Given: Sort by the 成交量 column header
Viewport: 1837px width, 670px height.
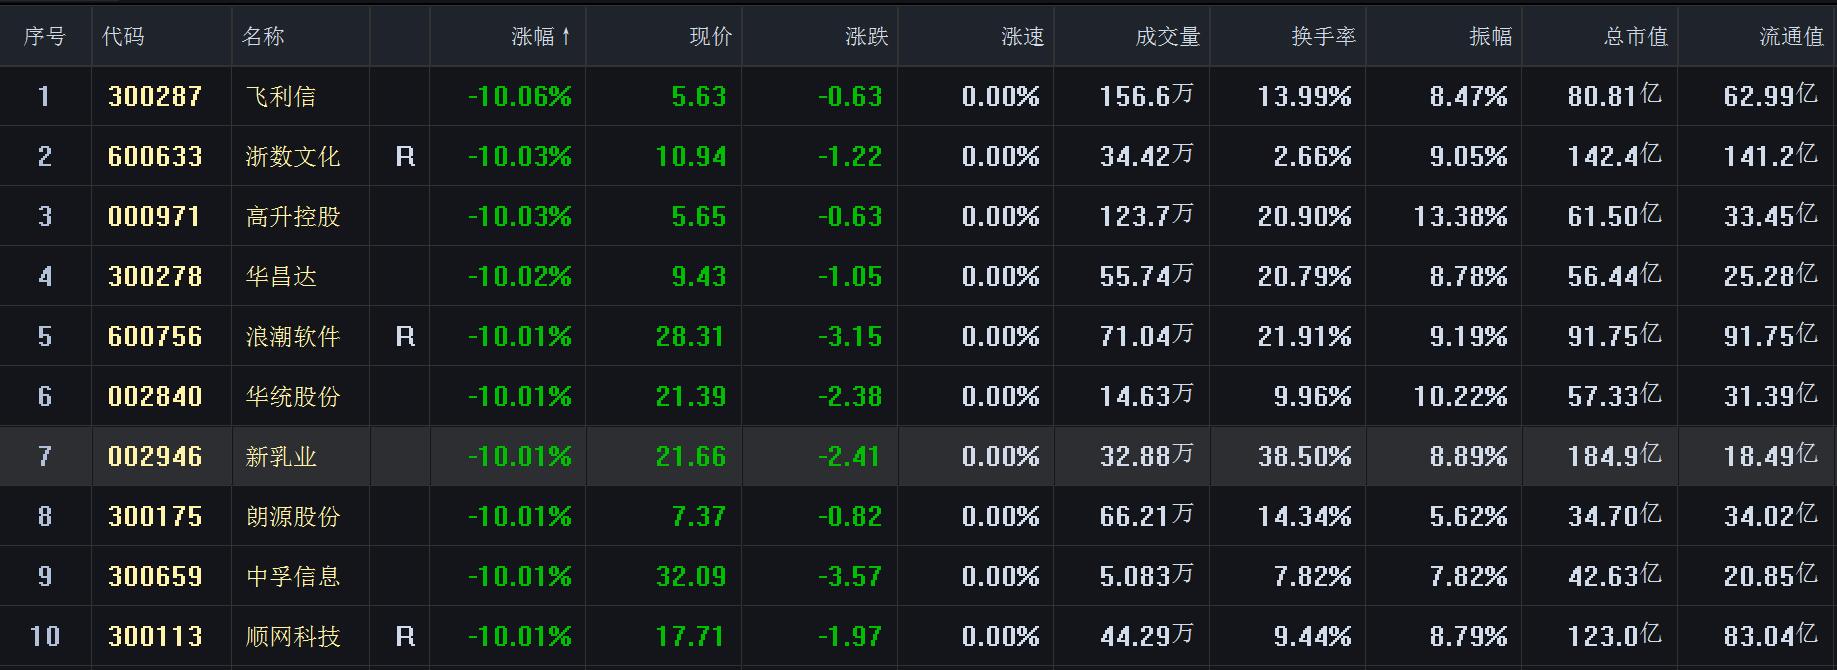Looking at the screenshot, I should click(1167, 37).
